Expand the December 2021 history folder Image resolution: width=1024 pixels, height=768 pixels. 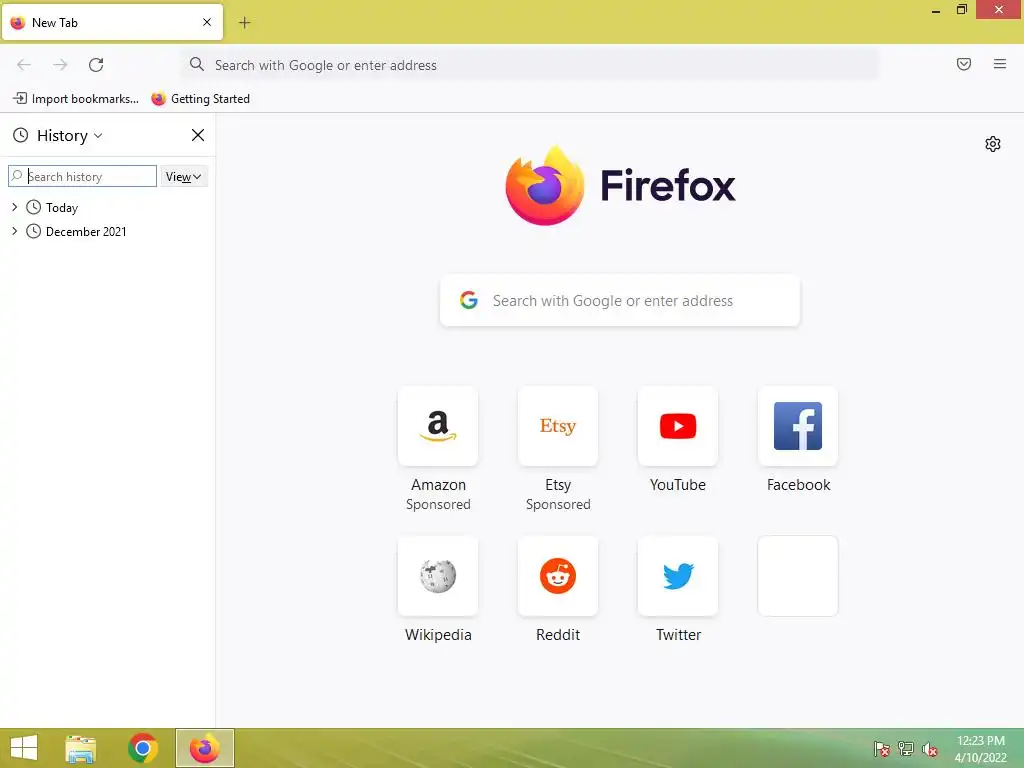[14, 231]
